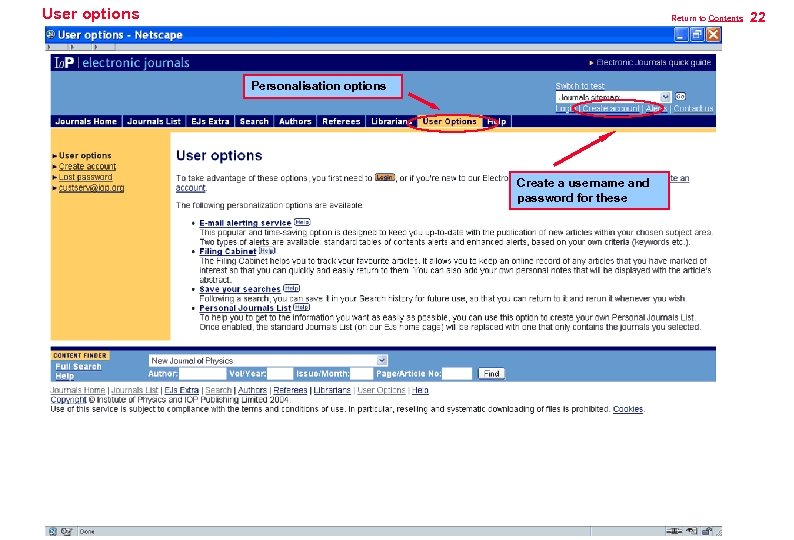
Task: Open the E-mail alerting service link
Action: click(245, 223)
